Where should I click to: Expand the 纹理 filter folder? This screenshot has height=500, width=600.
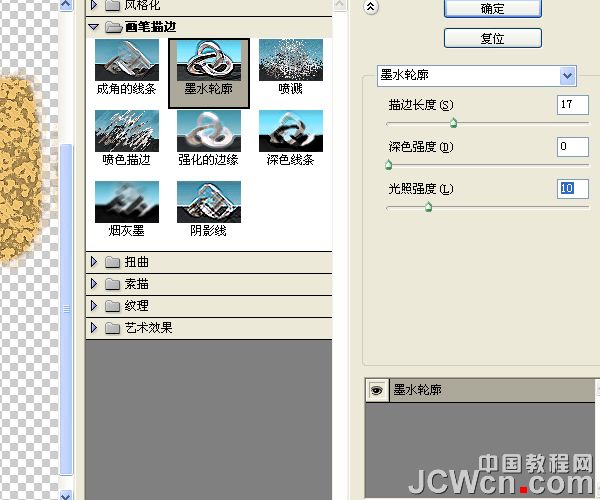click(95, 306)
